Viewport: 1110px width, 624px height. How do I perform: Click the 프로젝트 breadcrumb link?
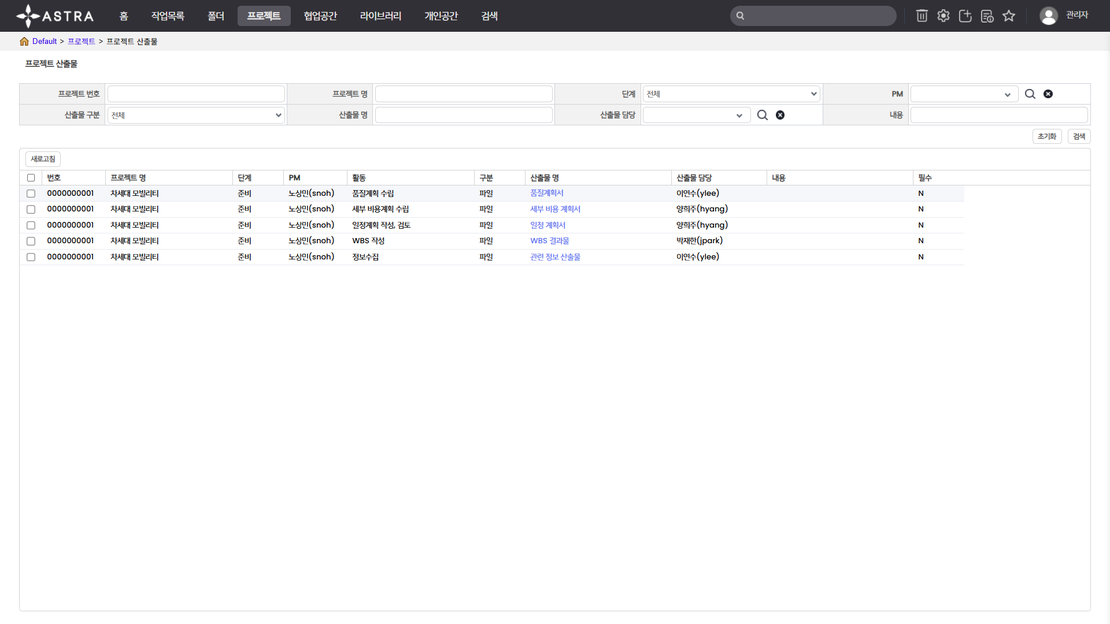click(x=81, y=41)
